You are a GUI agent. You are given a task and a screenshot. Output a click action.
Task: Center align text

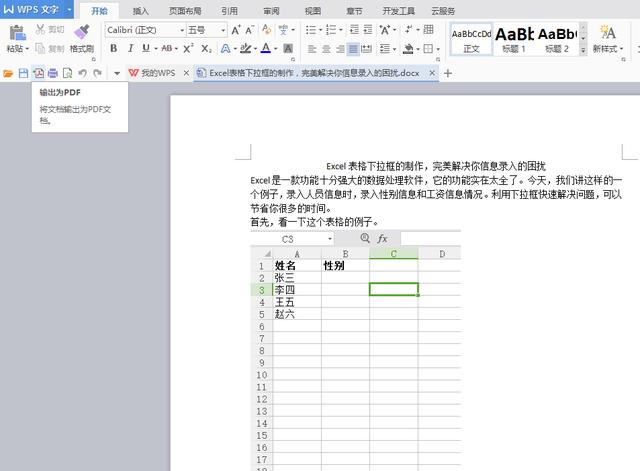(x=326, y=49)
